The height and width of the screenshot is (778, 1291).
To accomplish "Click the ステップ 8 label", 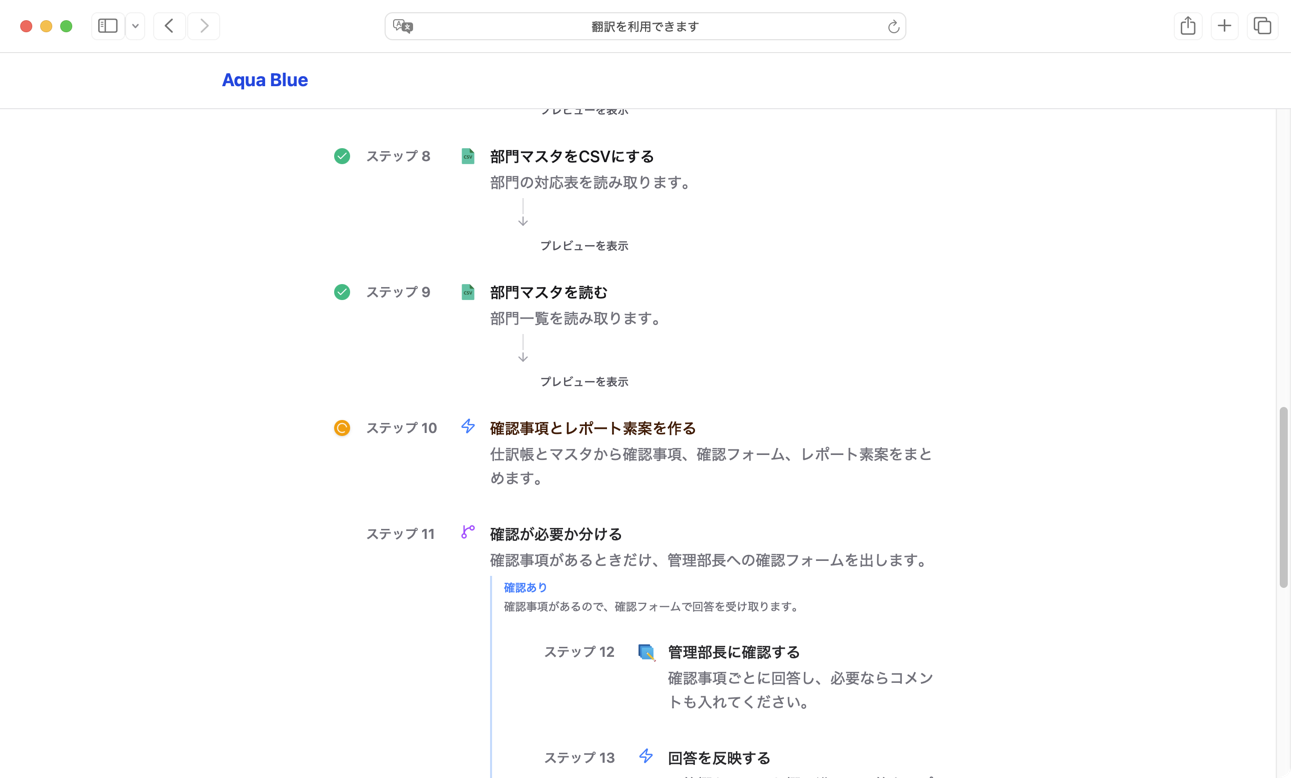I will (398, 156).
